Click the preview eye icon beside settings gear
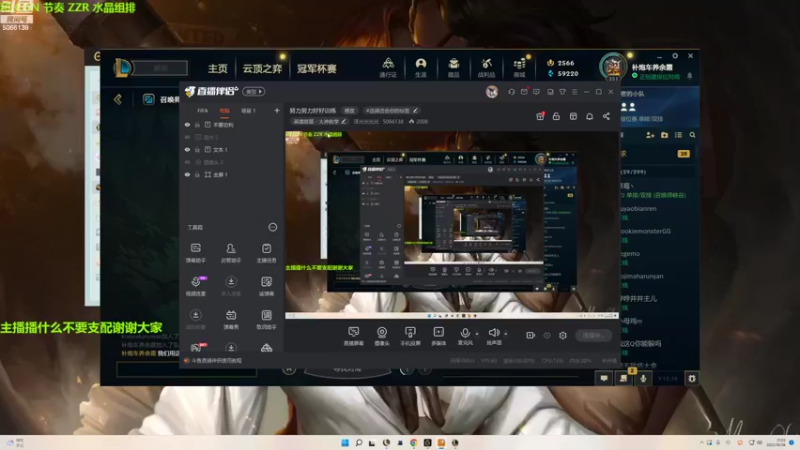Image resolution: width=800 pixels, height=450 pixels. (547, 335)
